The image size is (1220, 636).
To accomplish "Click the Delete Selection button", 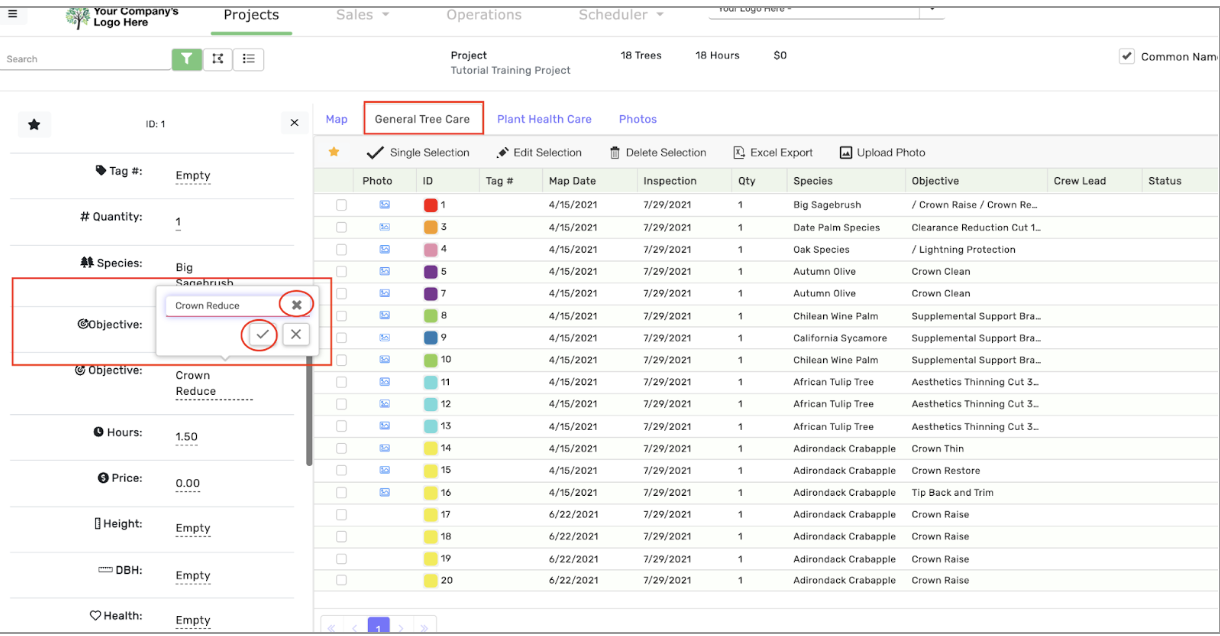I will click(658, 153).
